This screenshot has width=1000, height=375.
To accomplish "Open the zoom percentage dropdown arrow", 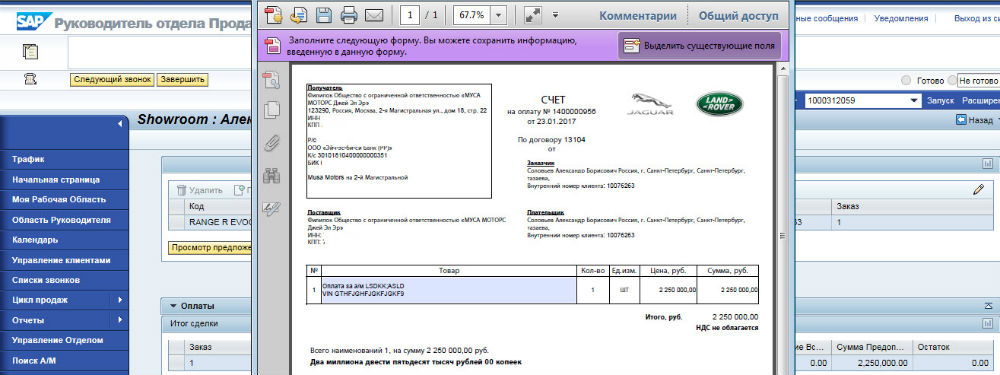I will (499, 15).
